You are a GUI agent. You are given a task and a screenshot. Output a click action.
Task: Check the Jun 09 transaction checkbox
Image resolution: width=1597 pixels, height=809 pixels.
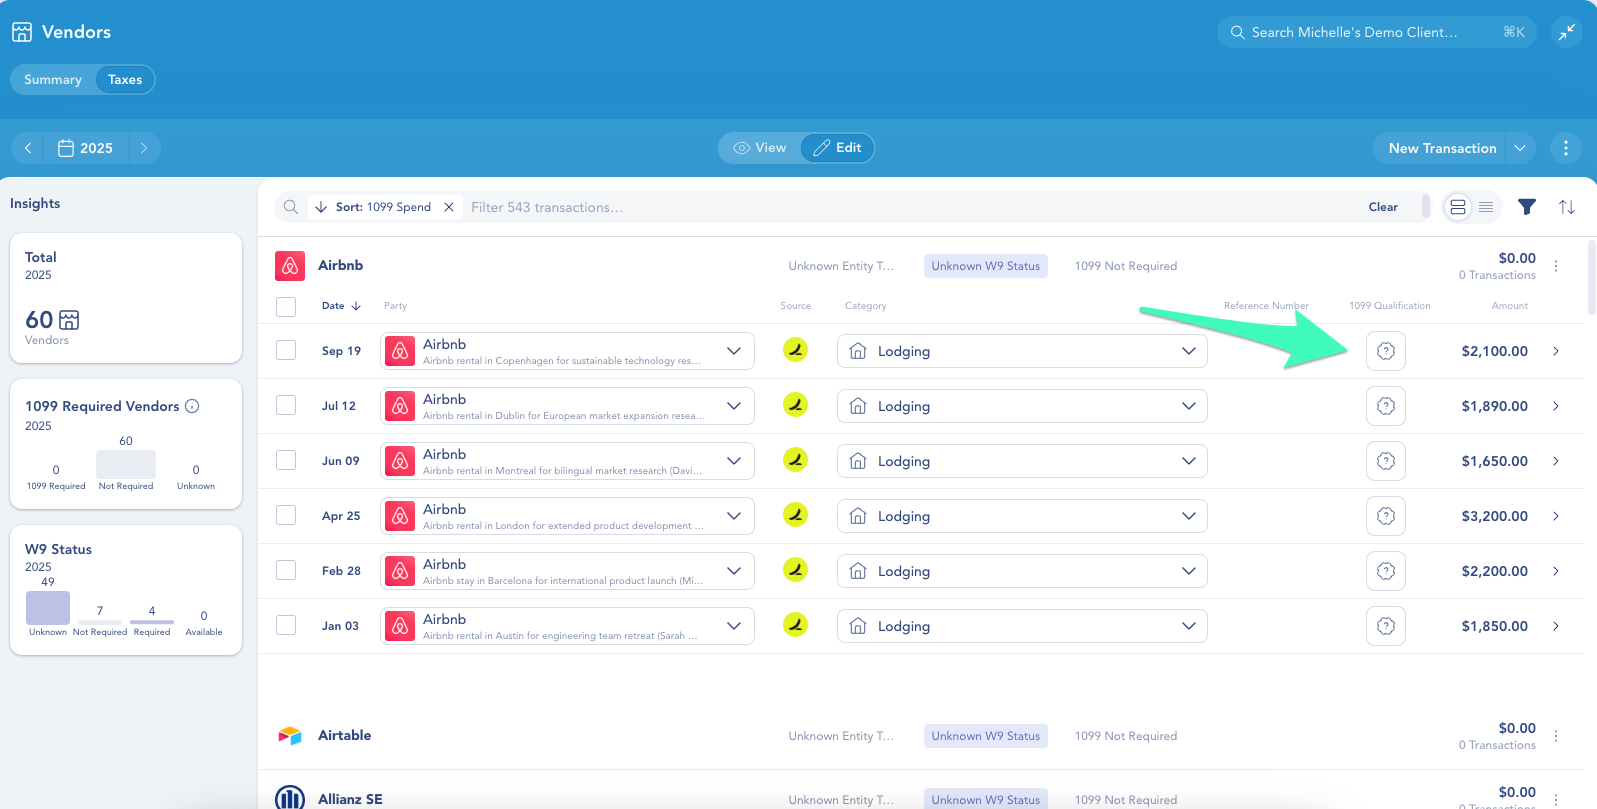point(286,460)
